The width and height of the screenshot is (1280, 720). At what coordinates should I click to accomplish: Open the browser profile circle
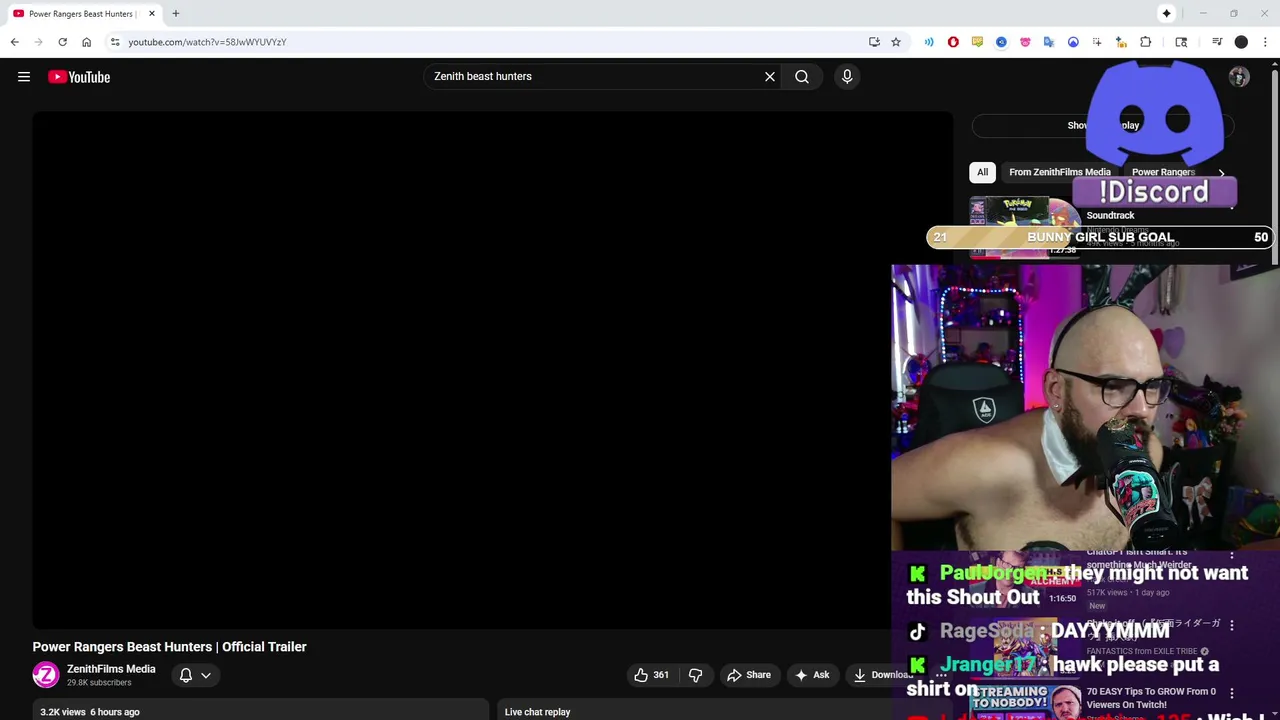[1241, 42]
